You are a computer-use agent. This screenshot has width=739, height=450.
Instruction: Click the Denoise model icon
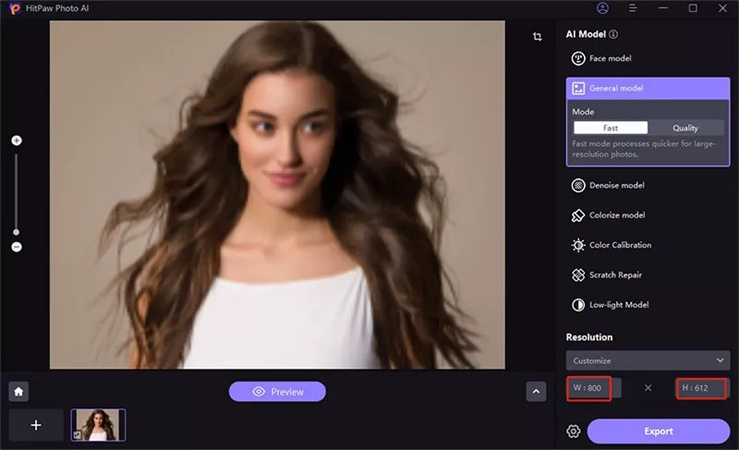pos(578,185)
